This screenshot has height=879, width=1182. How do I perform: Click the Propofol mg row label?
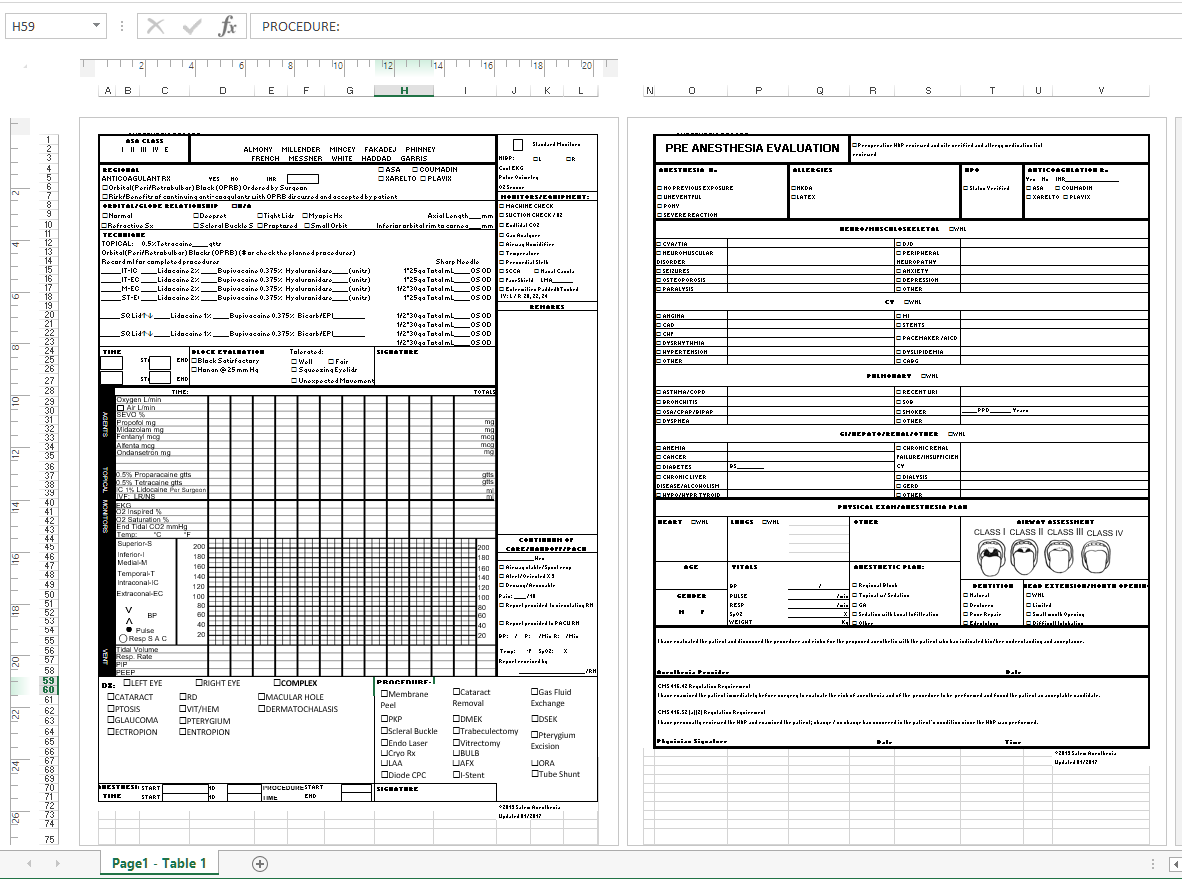(136, 423)
